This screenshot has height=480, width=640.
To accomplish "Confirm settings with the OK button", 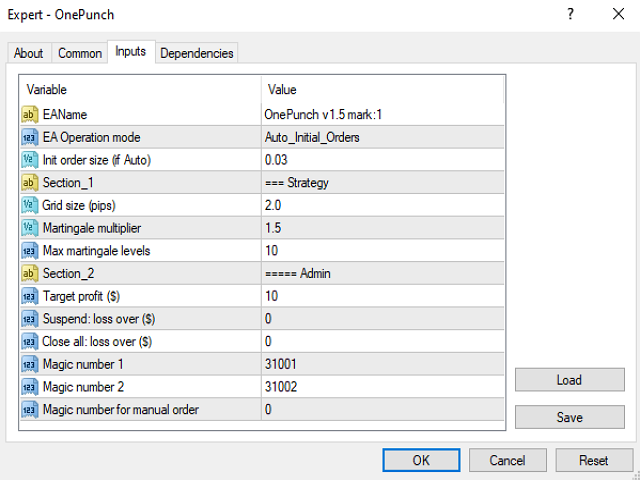I will tap(421, 460).
